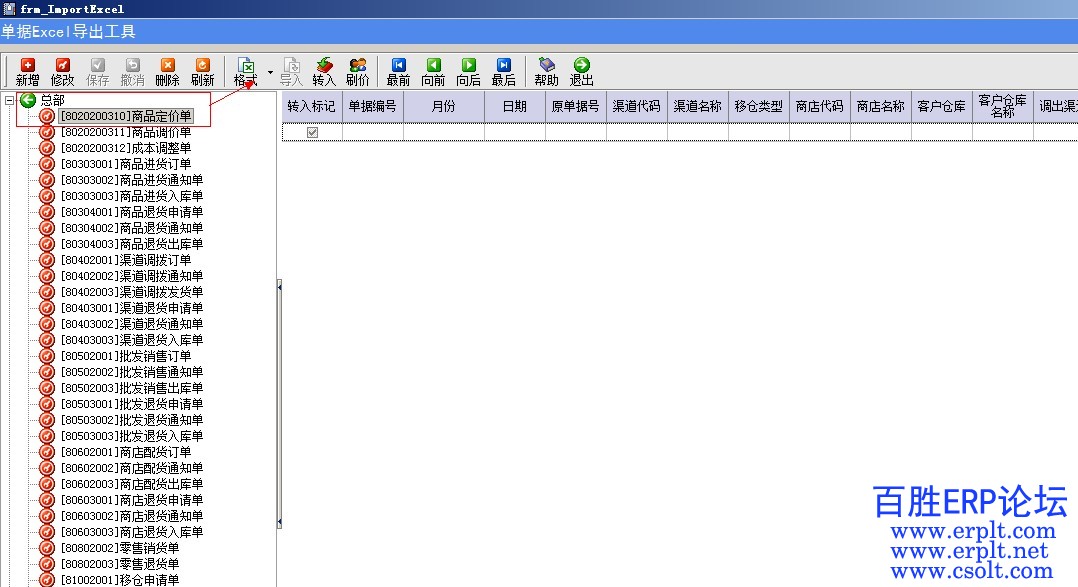This screenshot has height=587, width=1078.
Task: Collapse the 总部 tree root node
Action: [10, 100]
